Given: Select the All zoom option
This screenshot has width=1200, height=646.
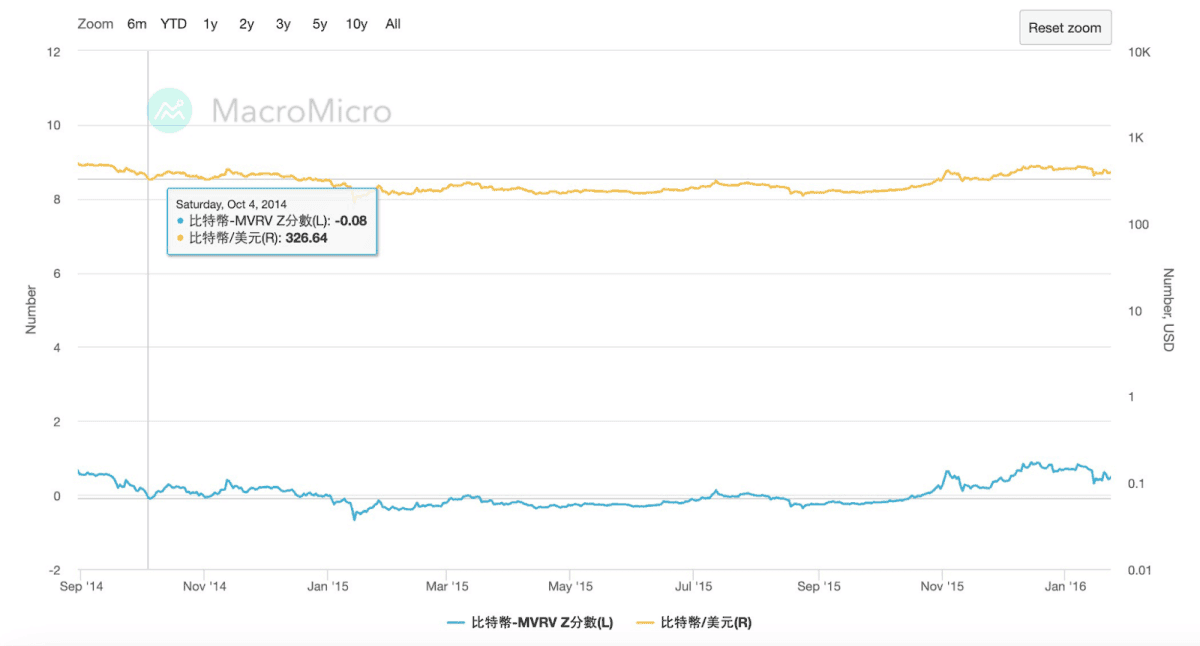Looking at the screenshot, I should pos(392,23).
